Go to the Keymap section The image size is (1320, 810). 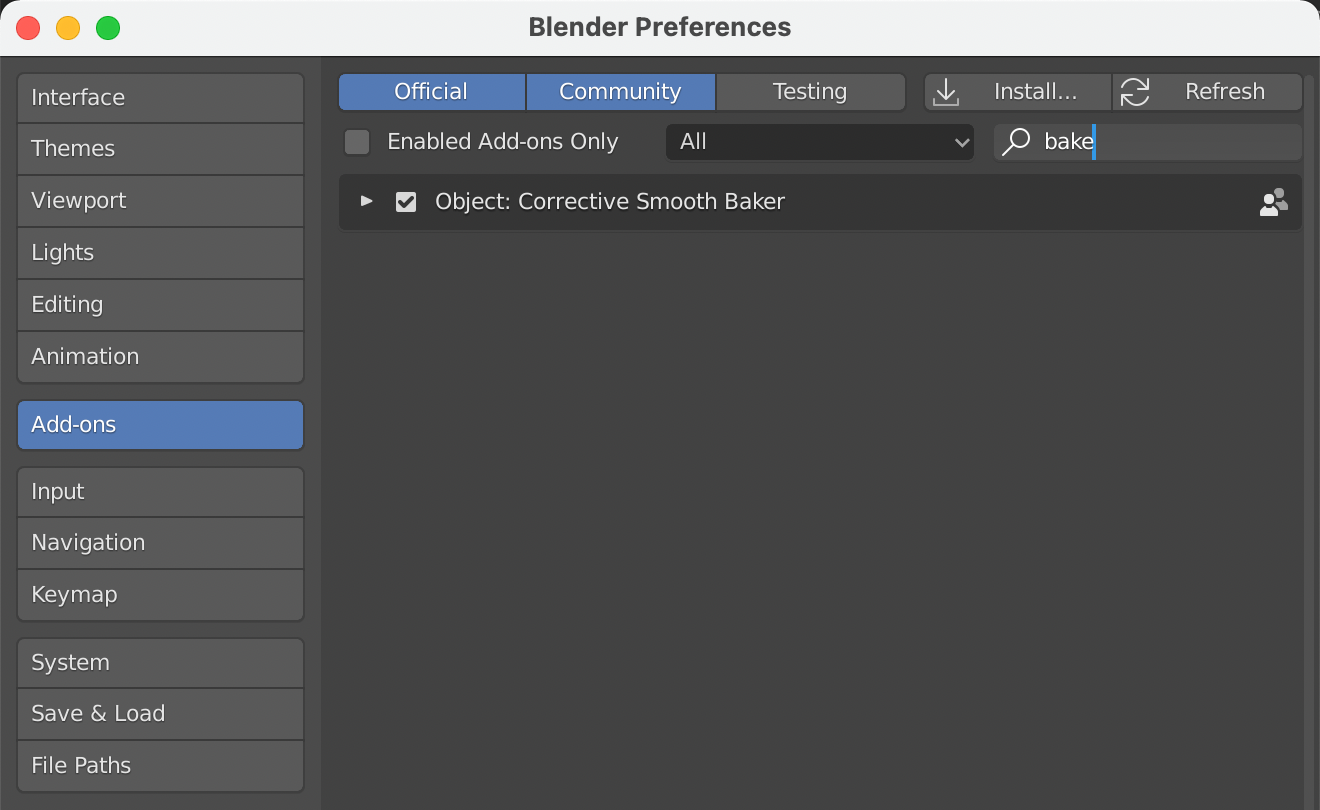160,594
